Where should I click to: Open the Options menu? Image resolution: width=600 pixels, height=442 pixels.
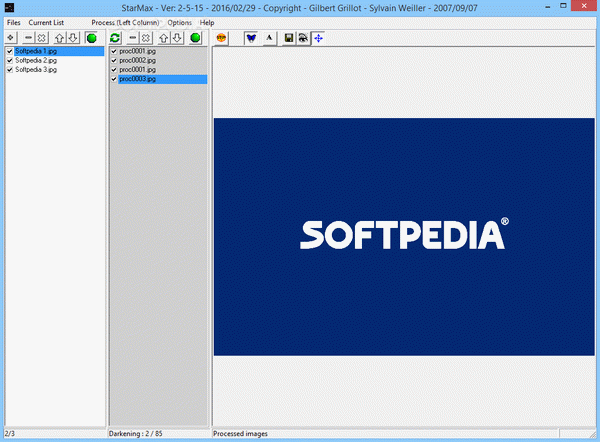point(179,23)
